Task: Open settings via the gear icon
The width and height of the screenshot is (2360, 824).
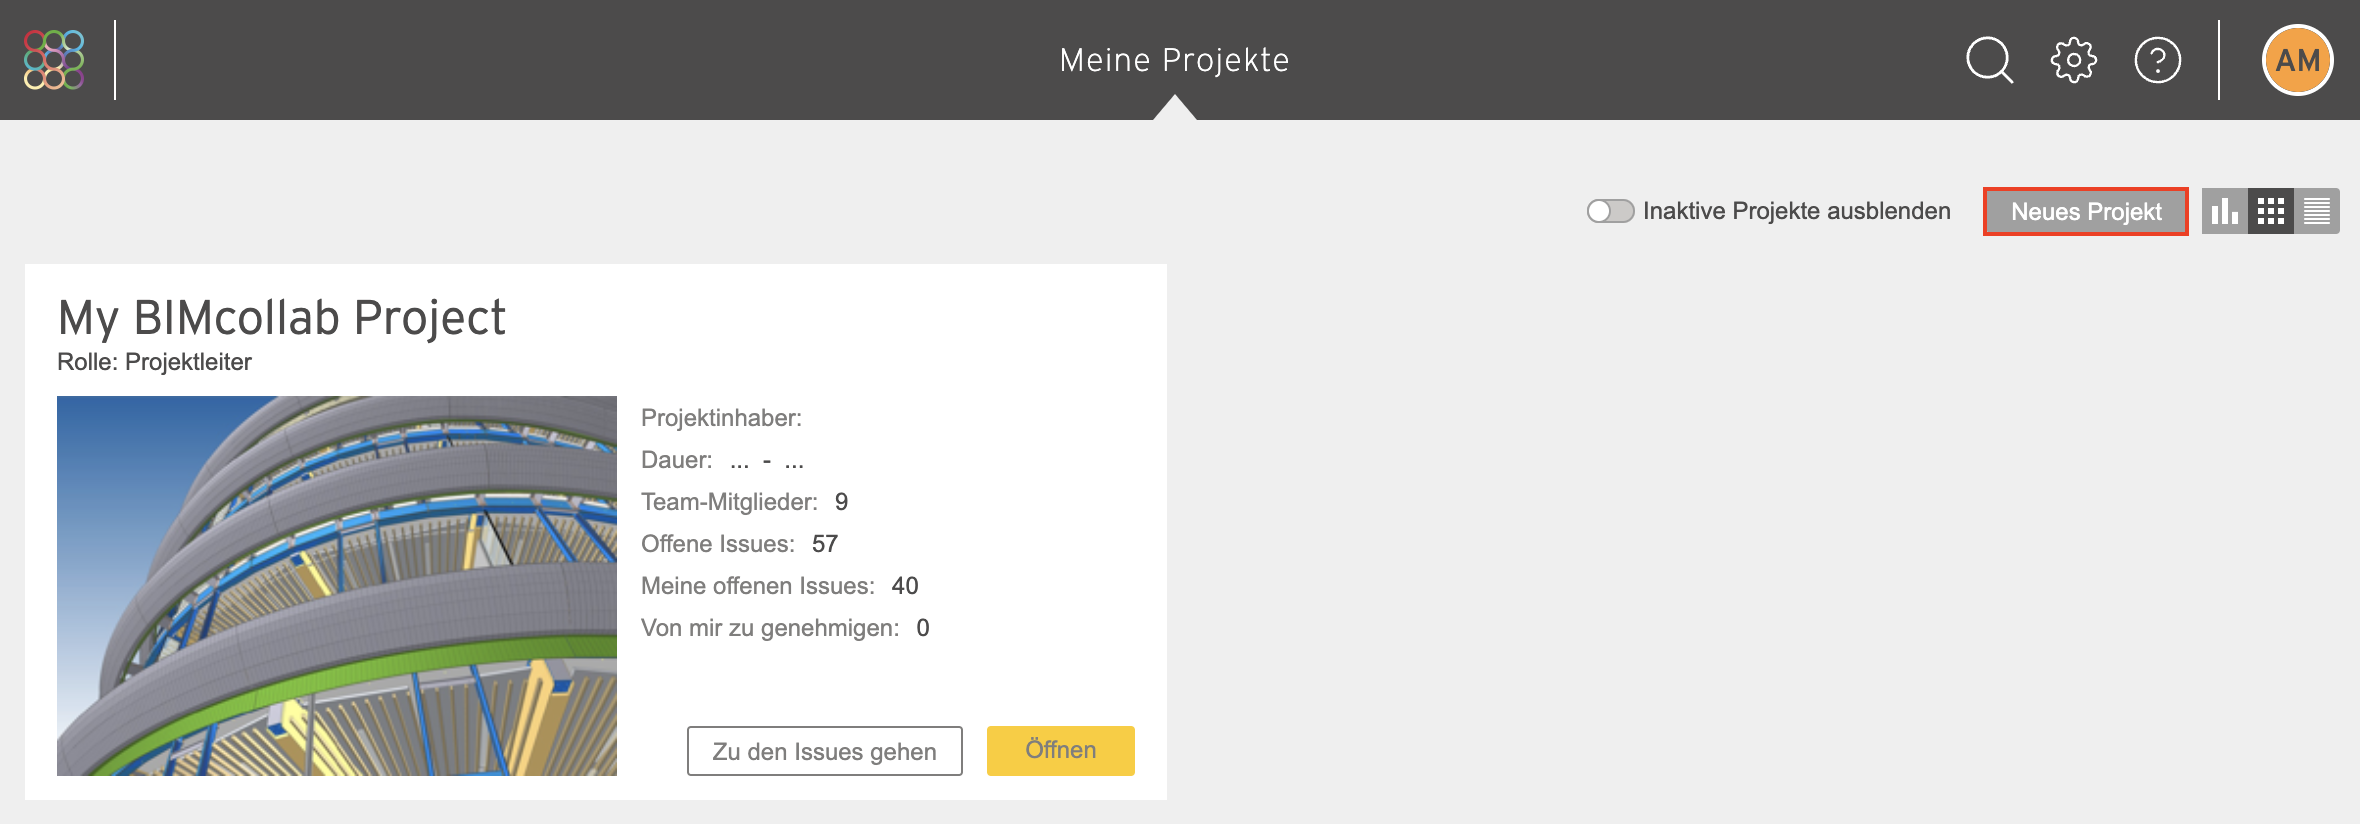Action: click(x=2074, y=60)
